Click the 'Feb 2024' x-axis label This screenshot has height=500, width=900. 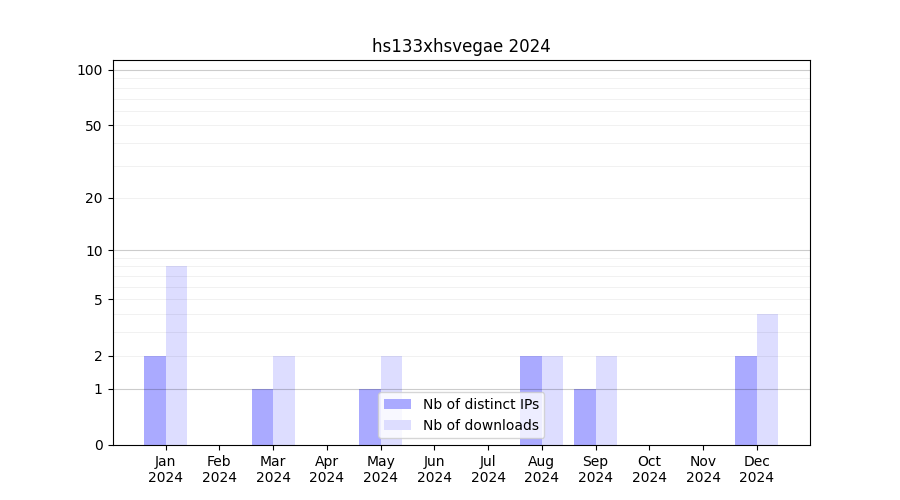tap(219, 469)
